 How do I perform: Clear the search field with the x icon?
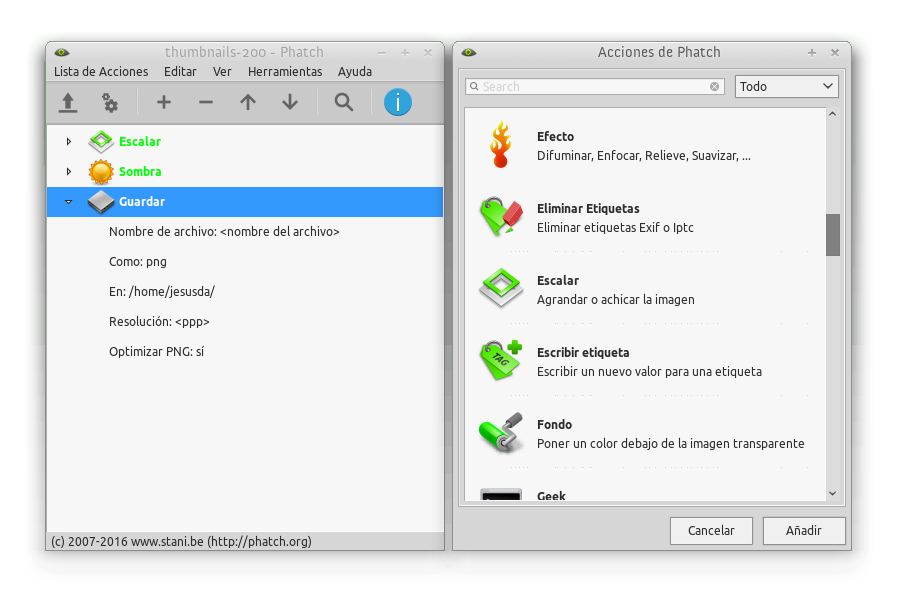714,86
